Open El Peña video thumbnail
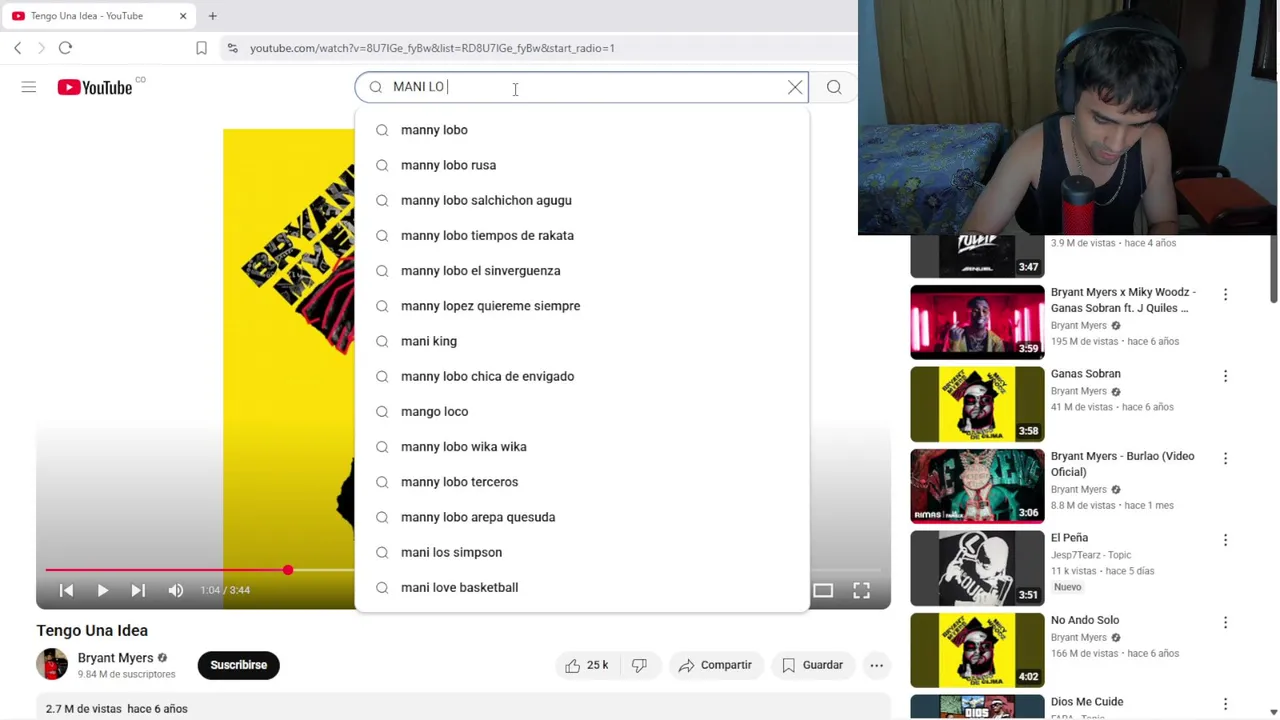This screenshot has width=1280, height=720. click(x=977, y=568)
